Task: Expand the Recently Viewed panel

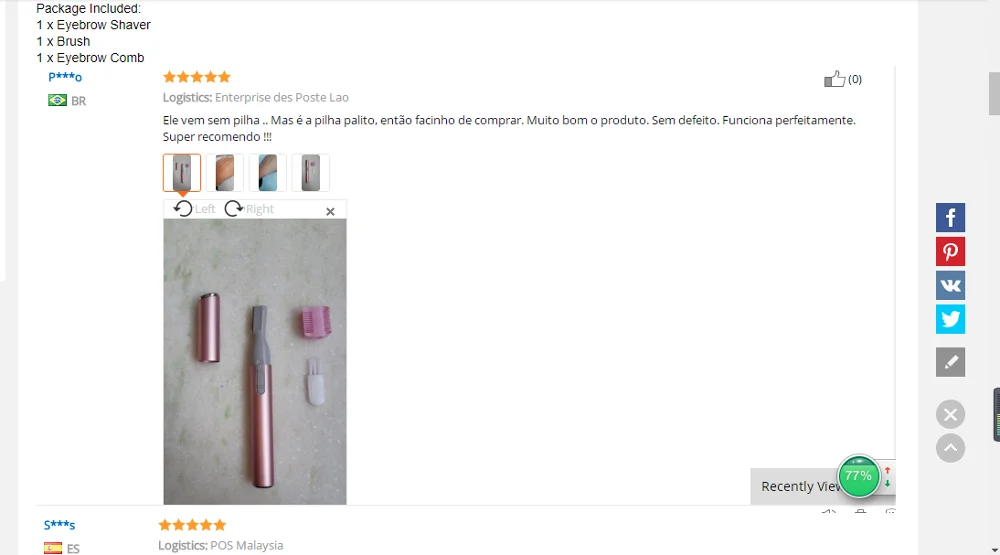Action: pos(800,486)
